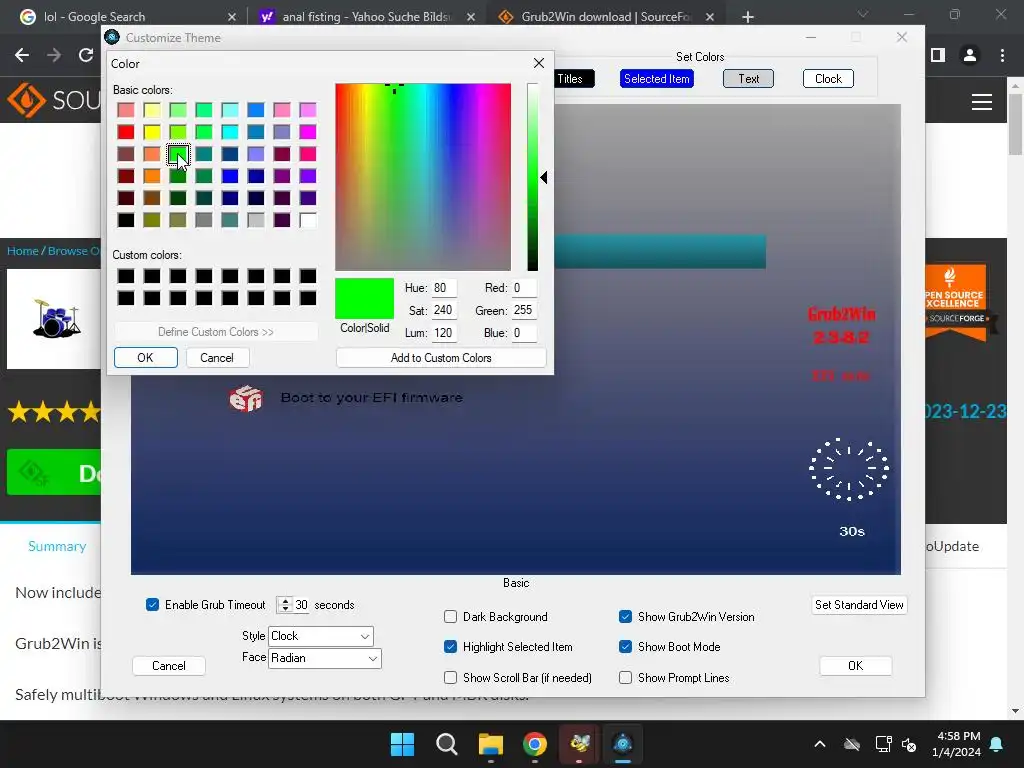
Task: Select the Grub2Win download SourceForge tab
Action: click(606, 17)
